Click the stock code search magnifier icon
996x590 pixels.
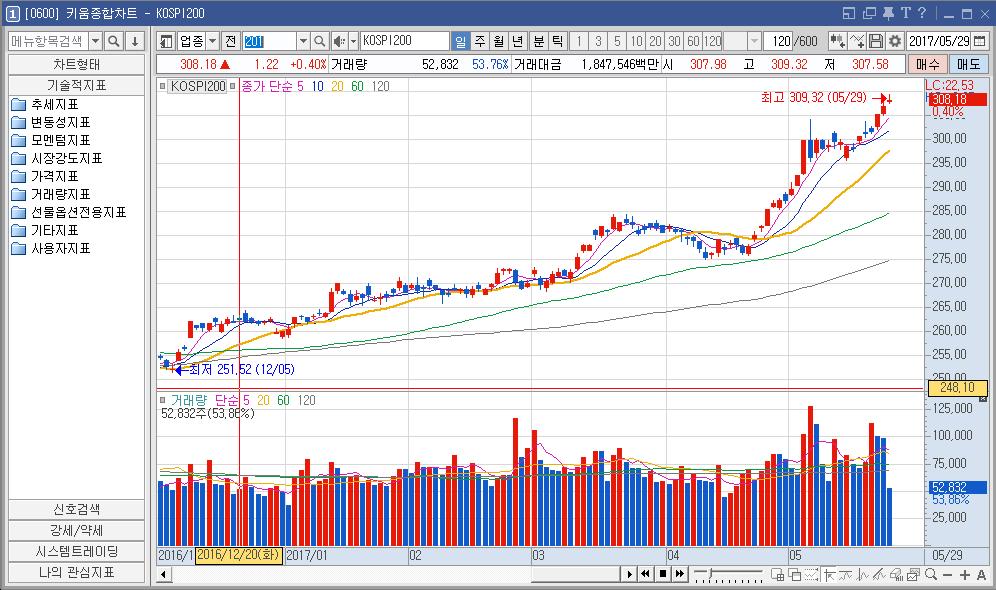[x=320, y=41]
